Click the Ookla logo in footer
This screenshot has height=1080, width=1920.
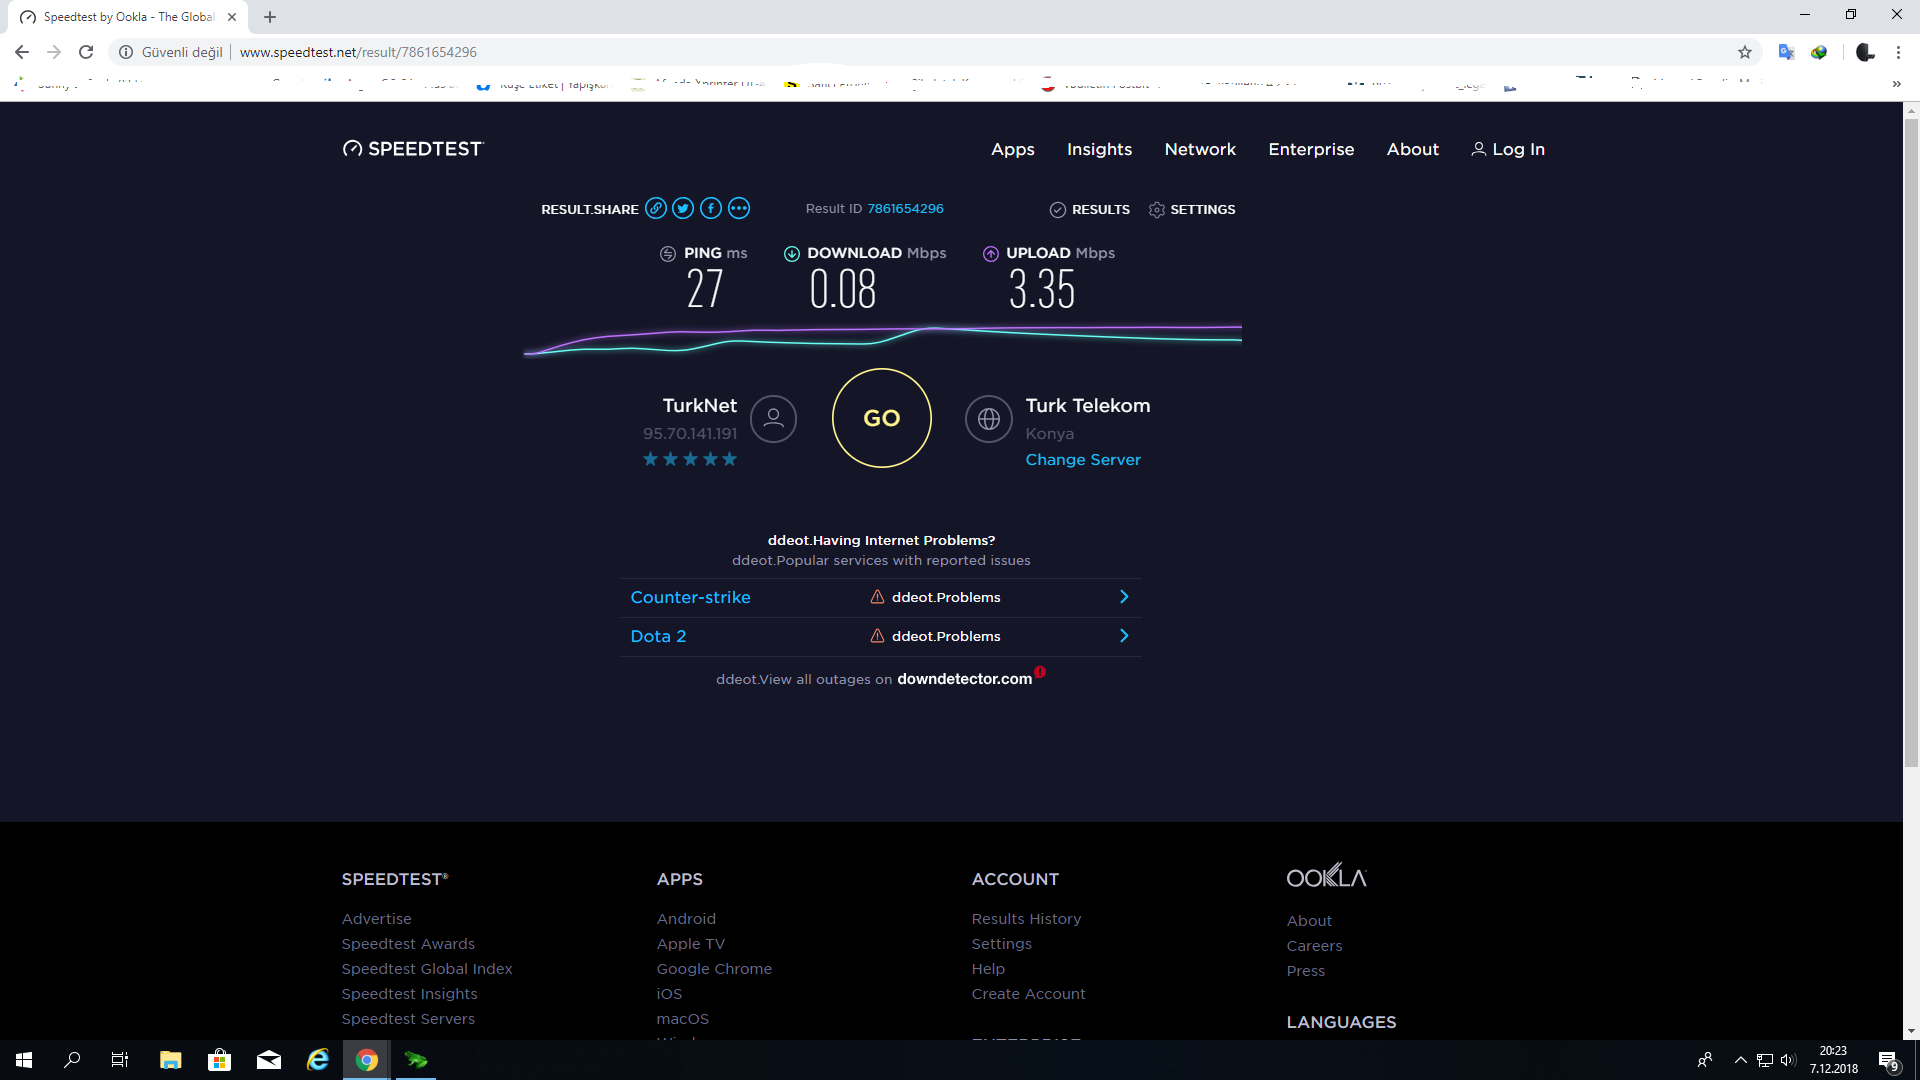1326,876
